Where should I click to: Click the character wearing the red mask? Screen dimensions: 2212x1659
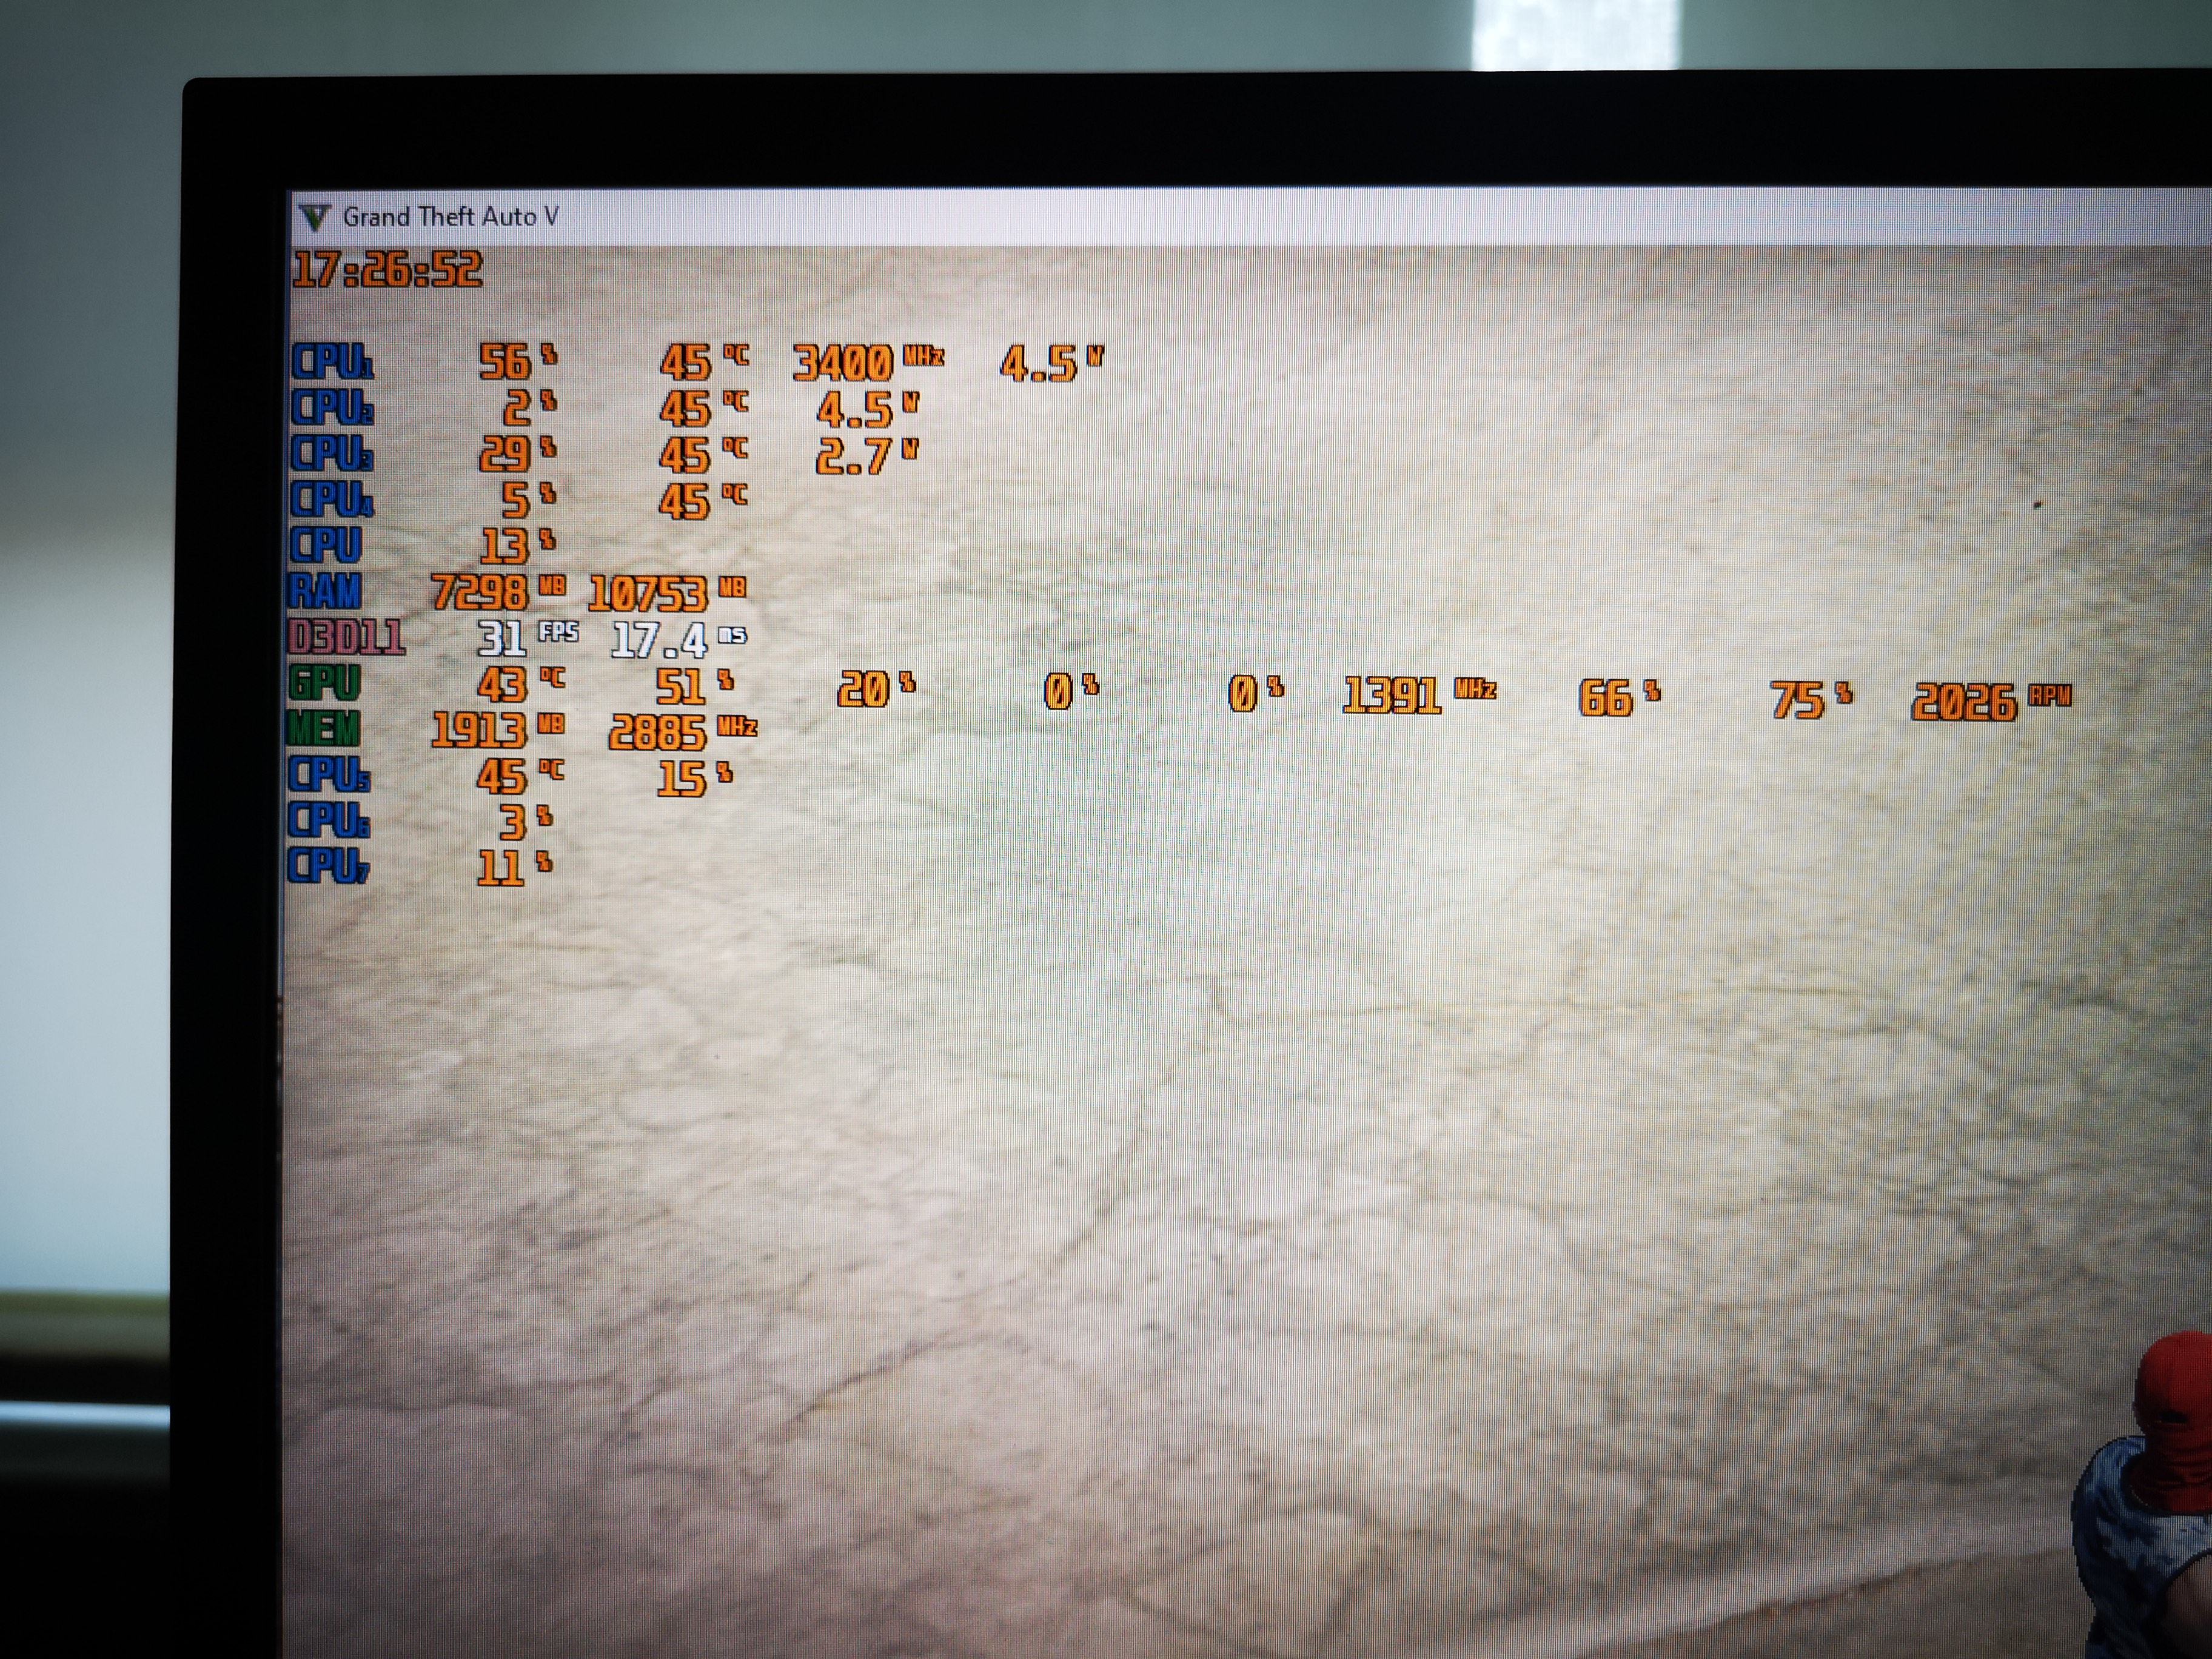(x=2143, y=1494)
